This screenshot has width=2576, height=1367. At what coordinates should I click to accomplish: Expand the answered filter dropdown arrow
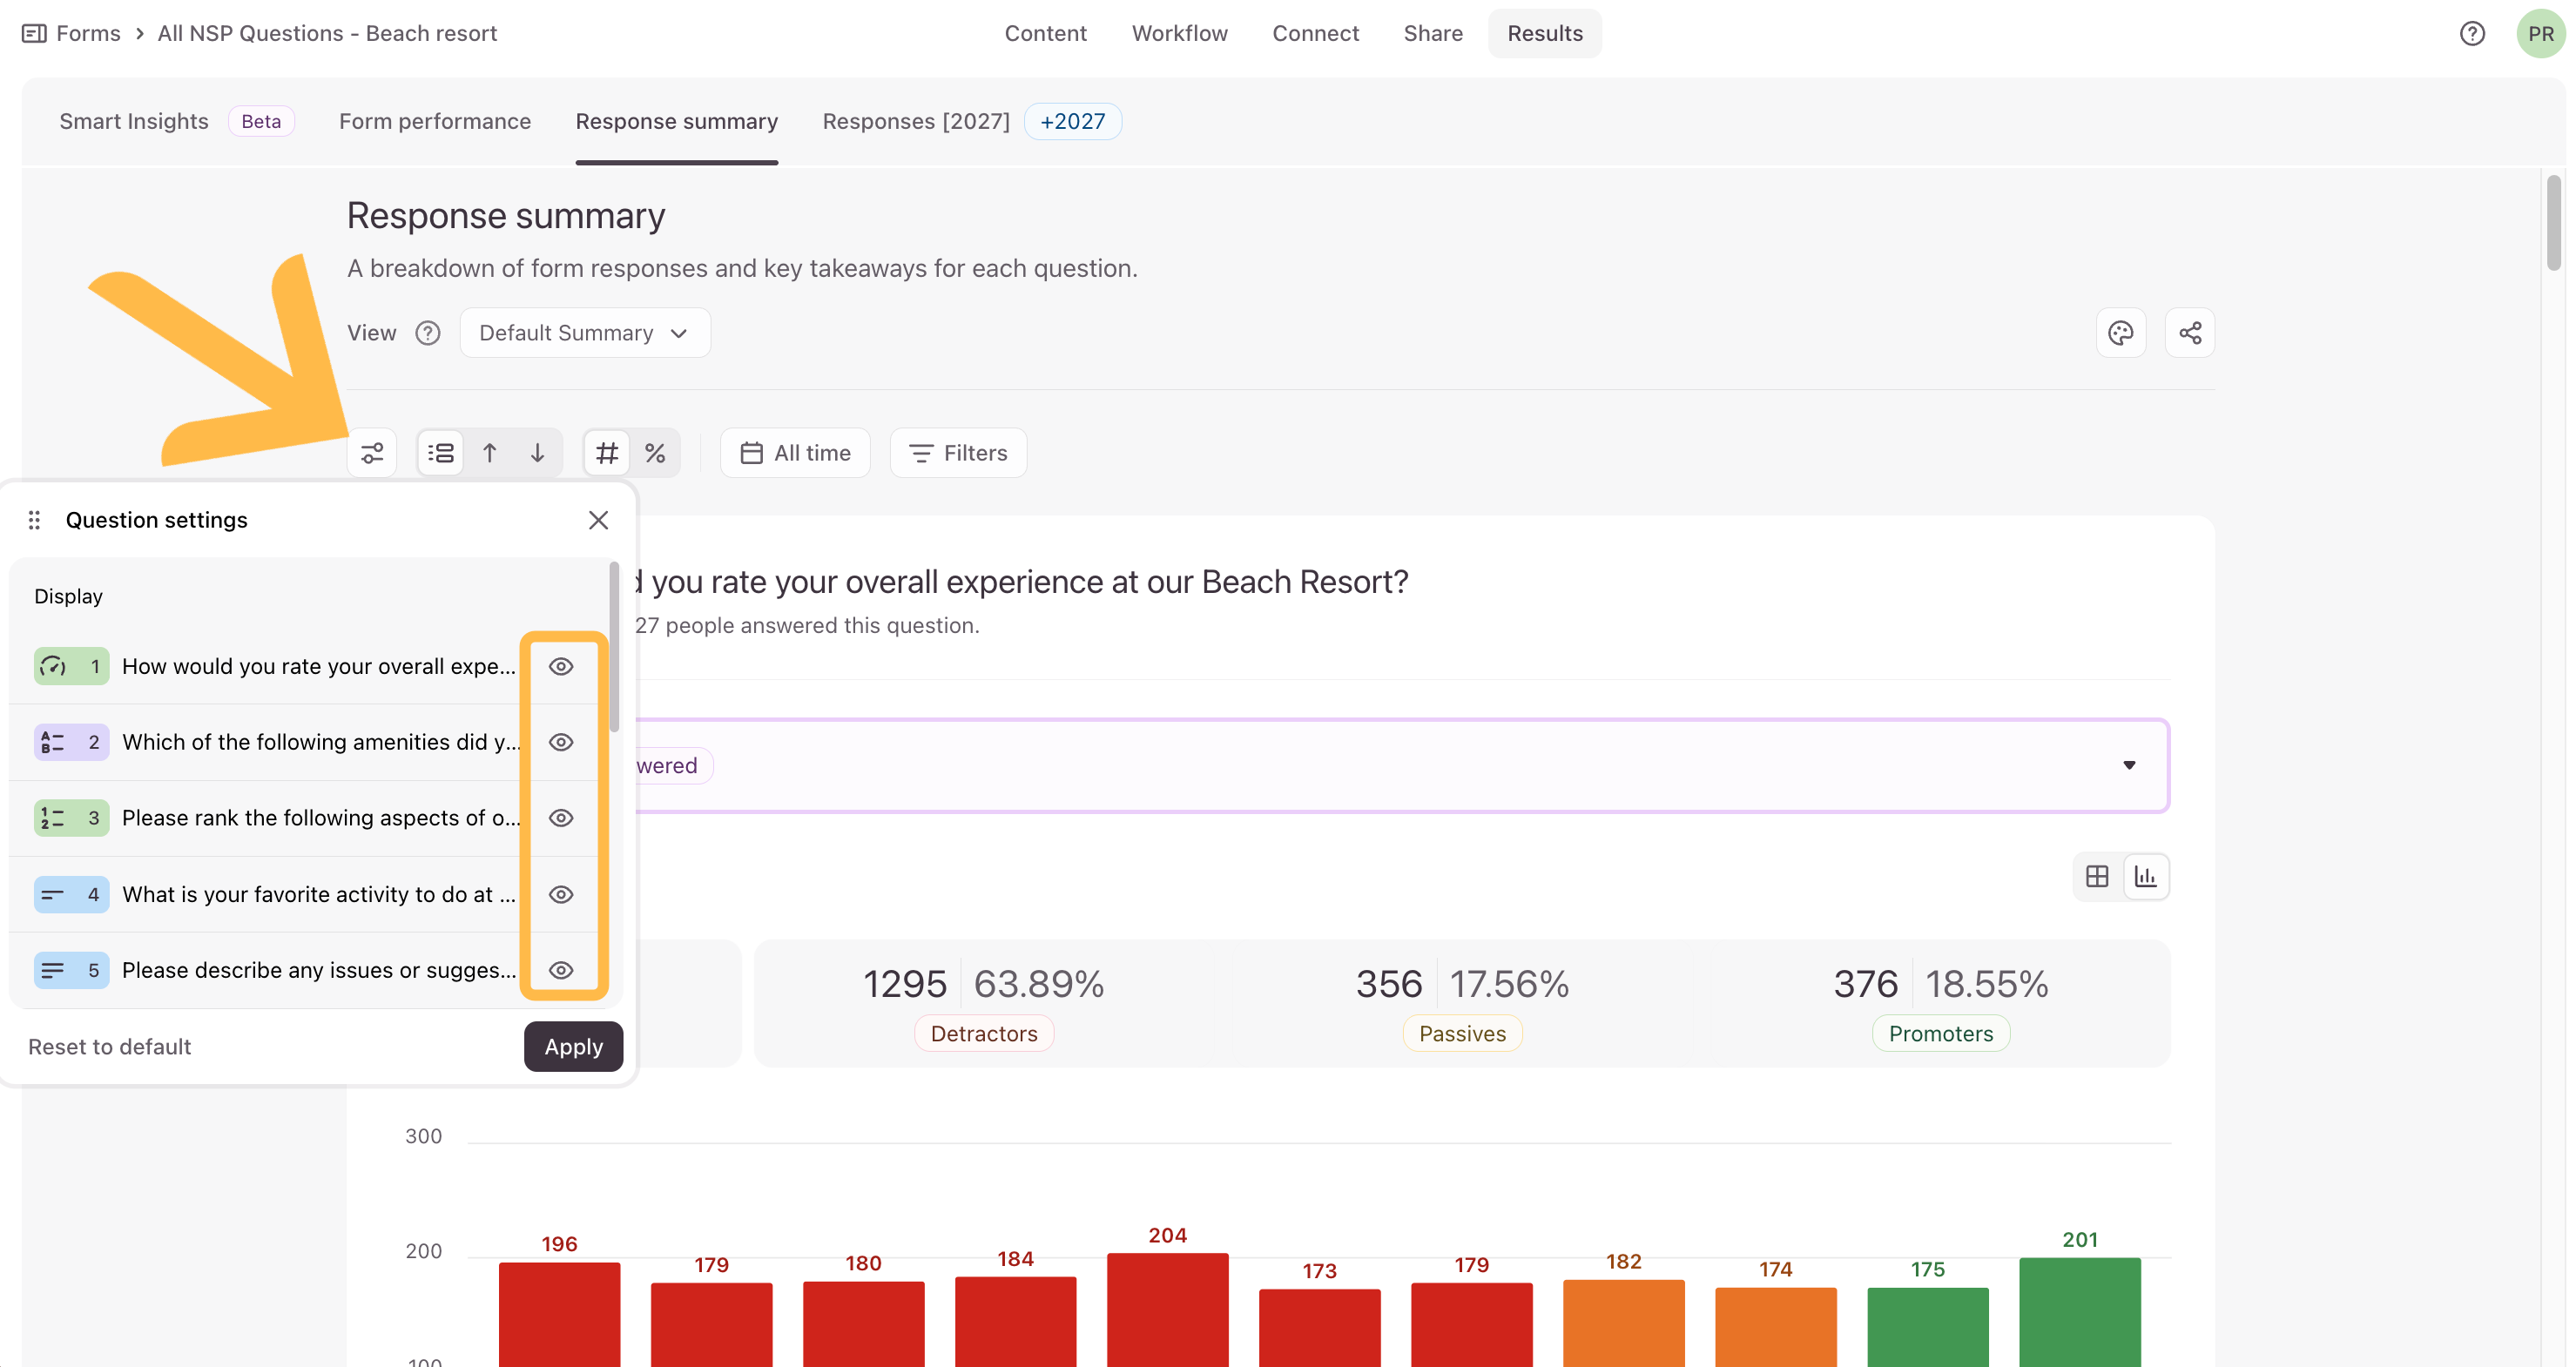[x=2129, y=765]
